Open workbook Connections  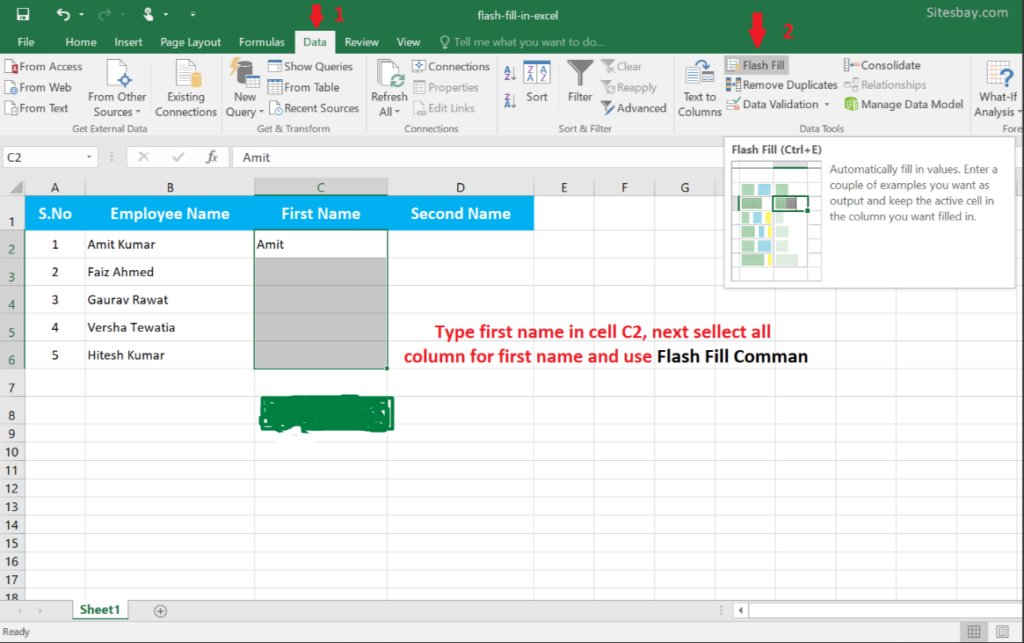451,67
